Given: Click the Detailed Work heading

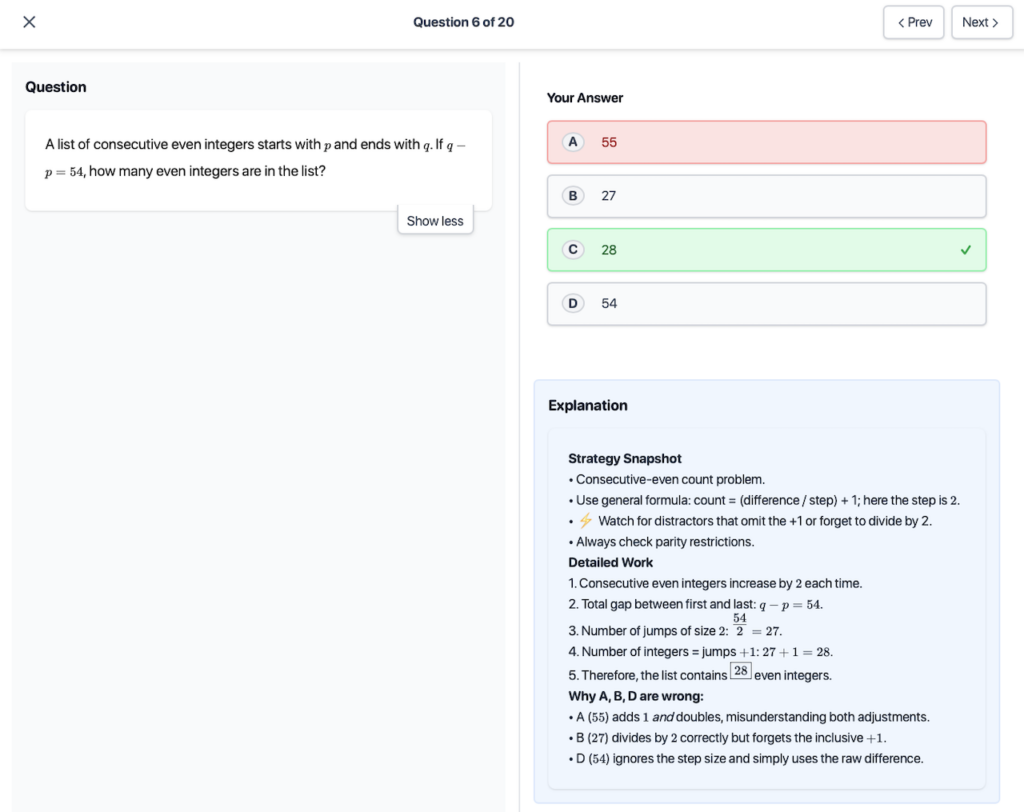Looking at the screenshot, I should [x=610, y=562].
